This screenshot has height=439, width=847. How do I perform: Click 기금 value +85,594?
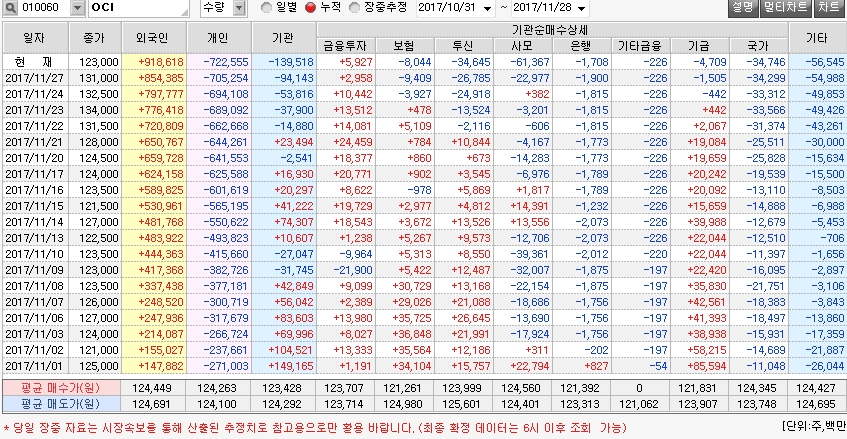coord(707,366)
